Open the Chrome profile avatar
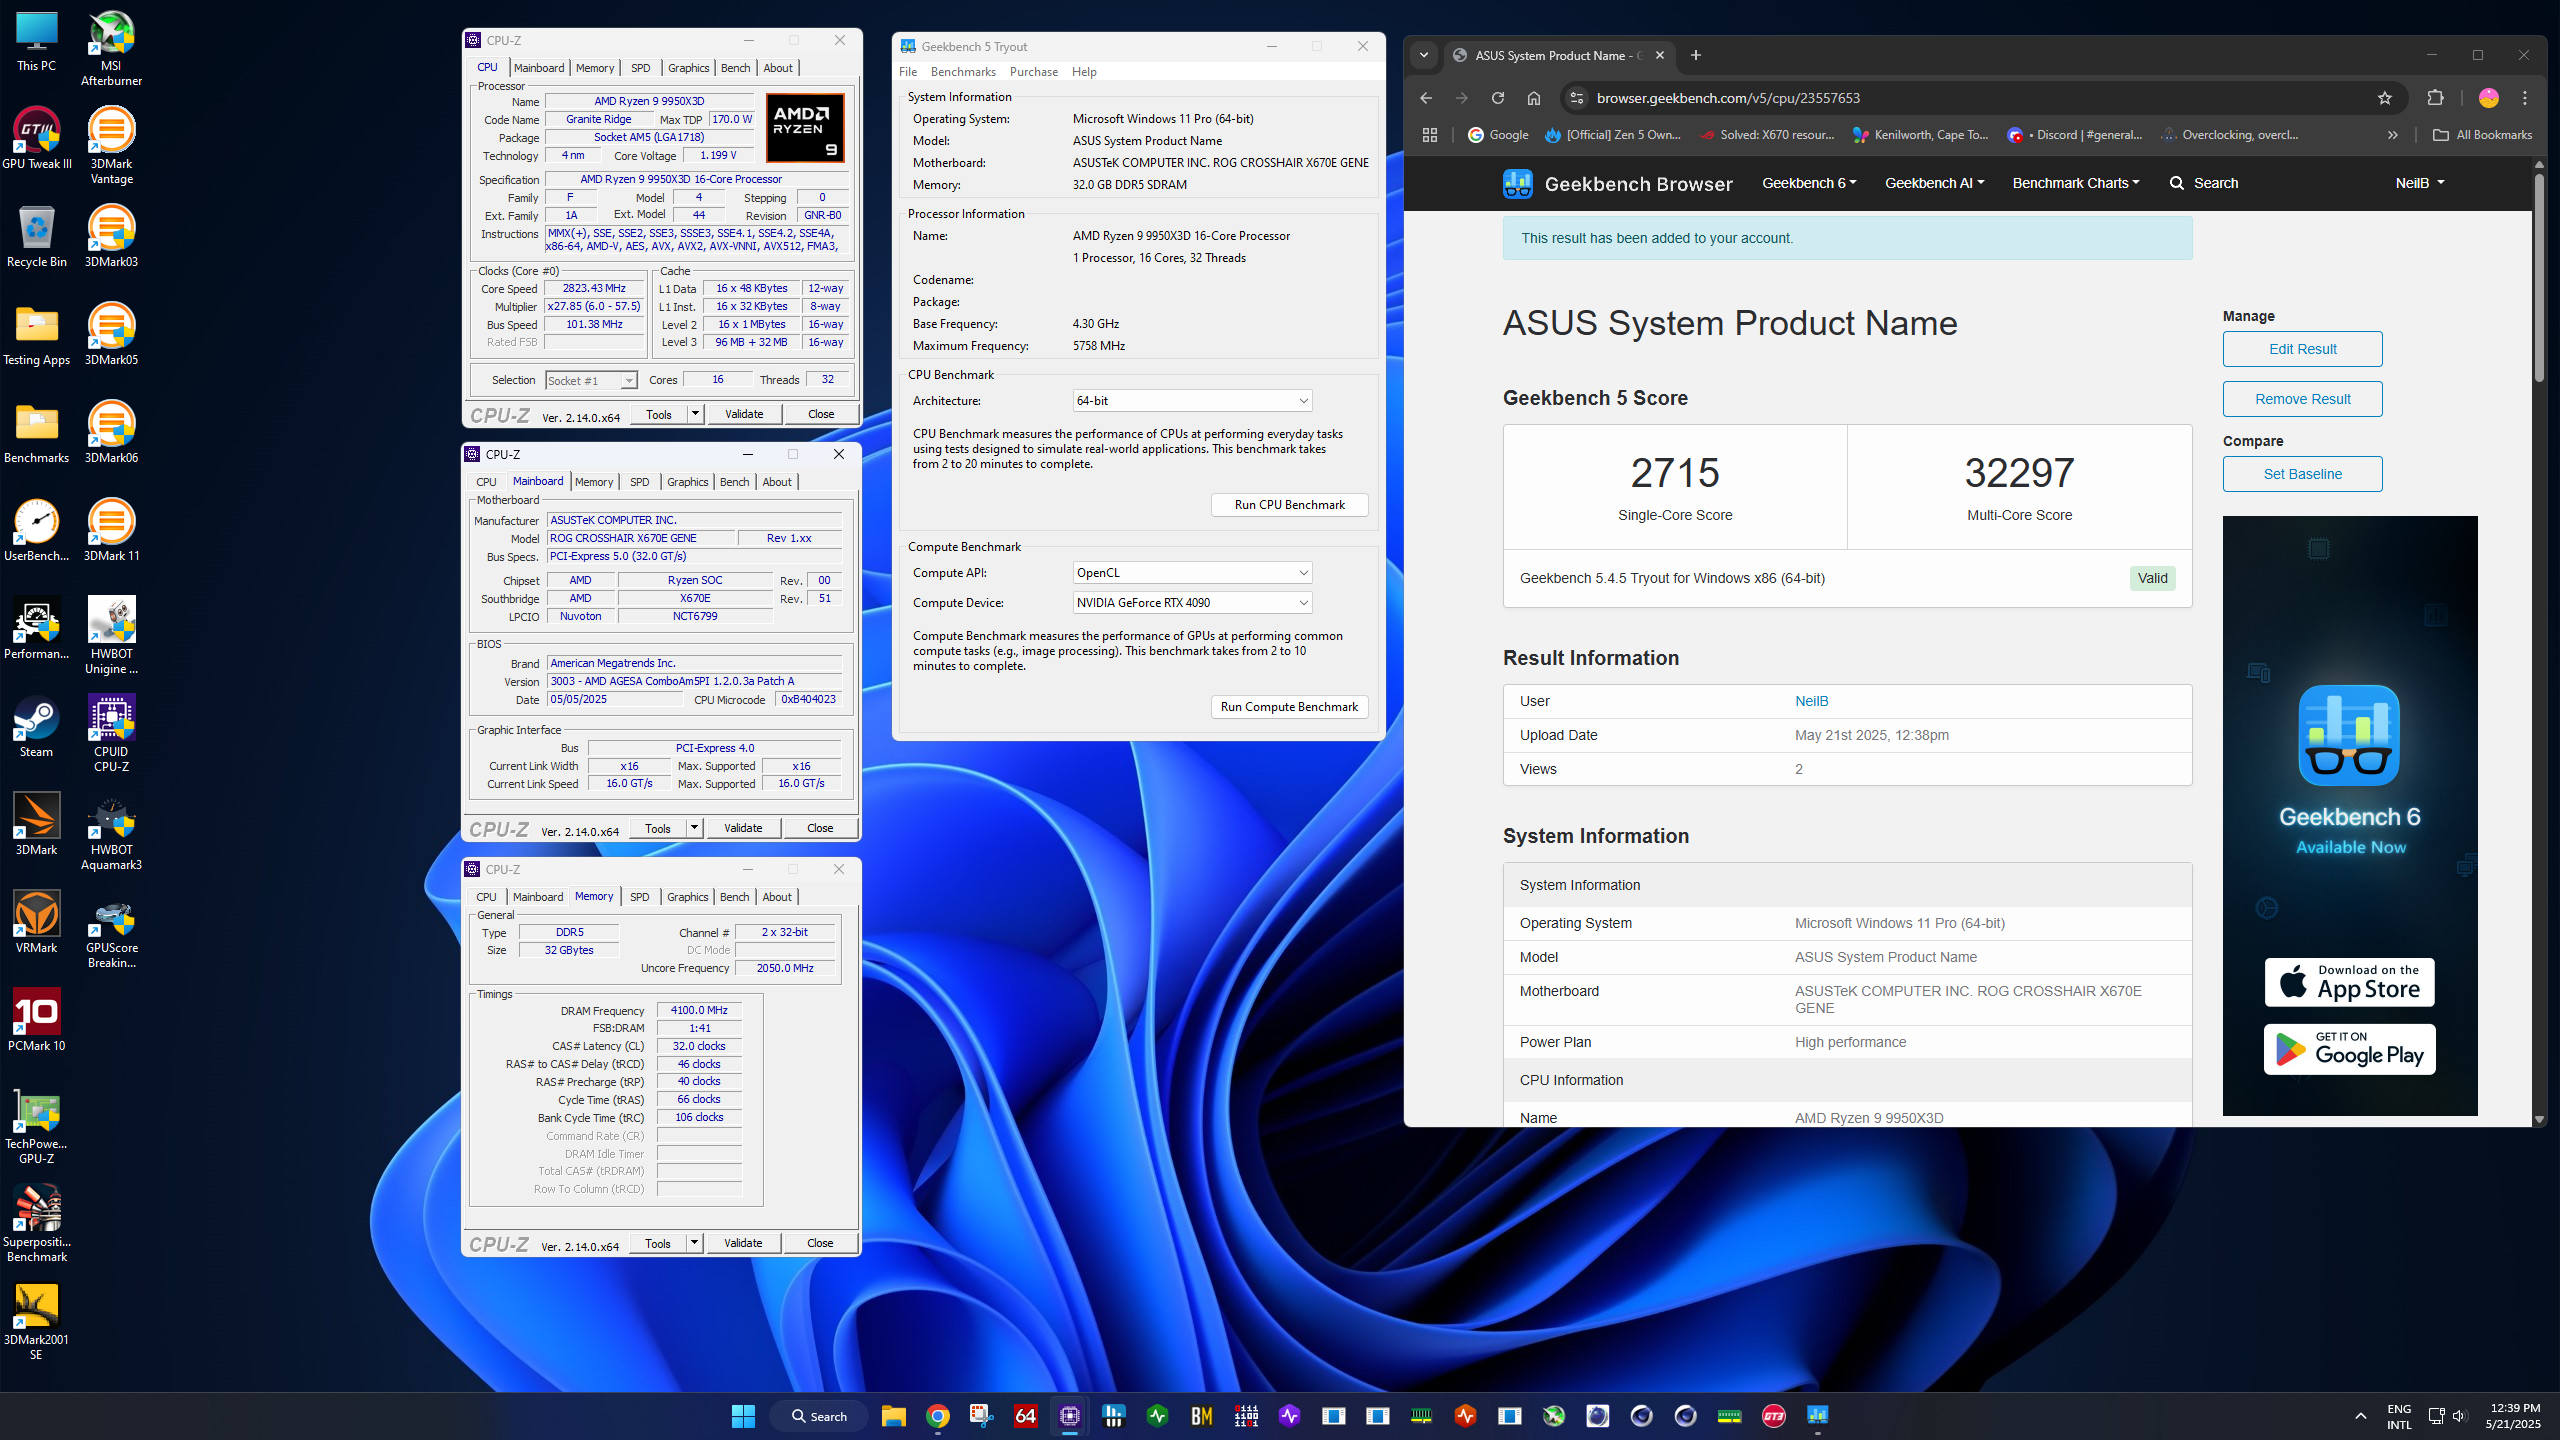 2488,98
